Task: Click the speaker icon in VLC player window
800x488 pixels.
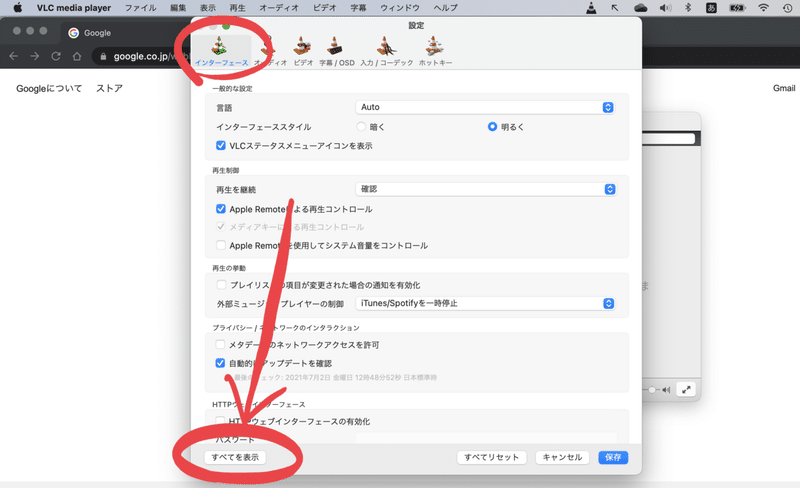Action: point(666,390)
